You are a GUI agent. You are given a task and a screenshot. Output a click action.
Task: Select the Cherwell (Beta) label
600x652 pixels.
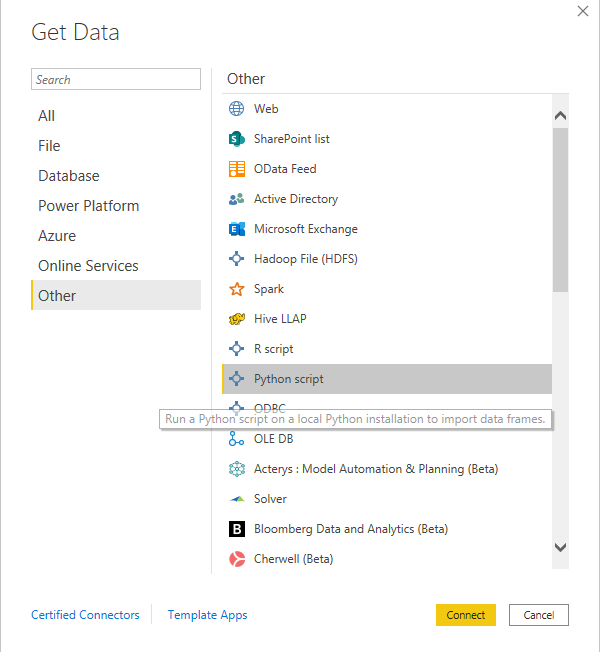294,559
